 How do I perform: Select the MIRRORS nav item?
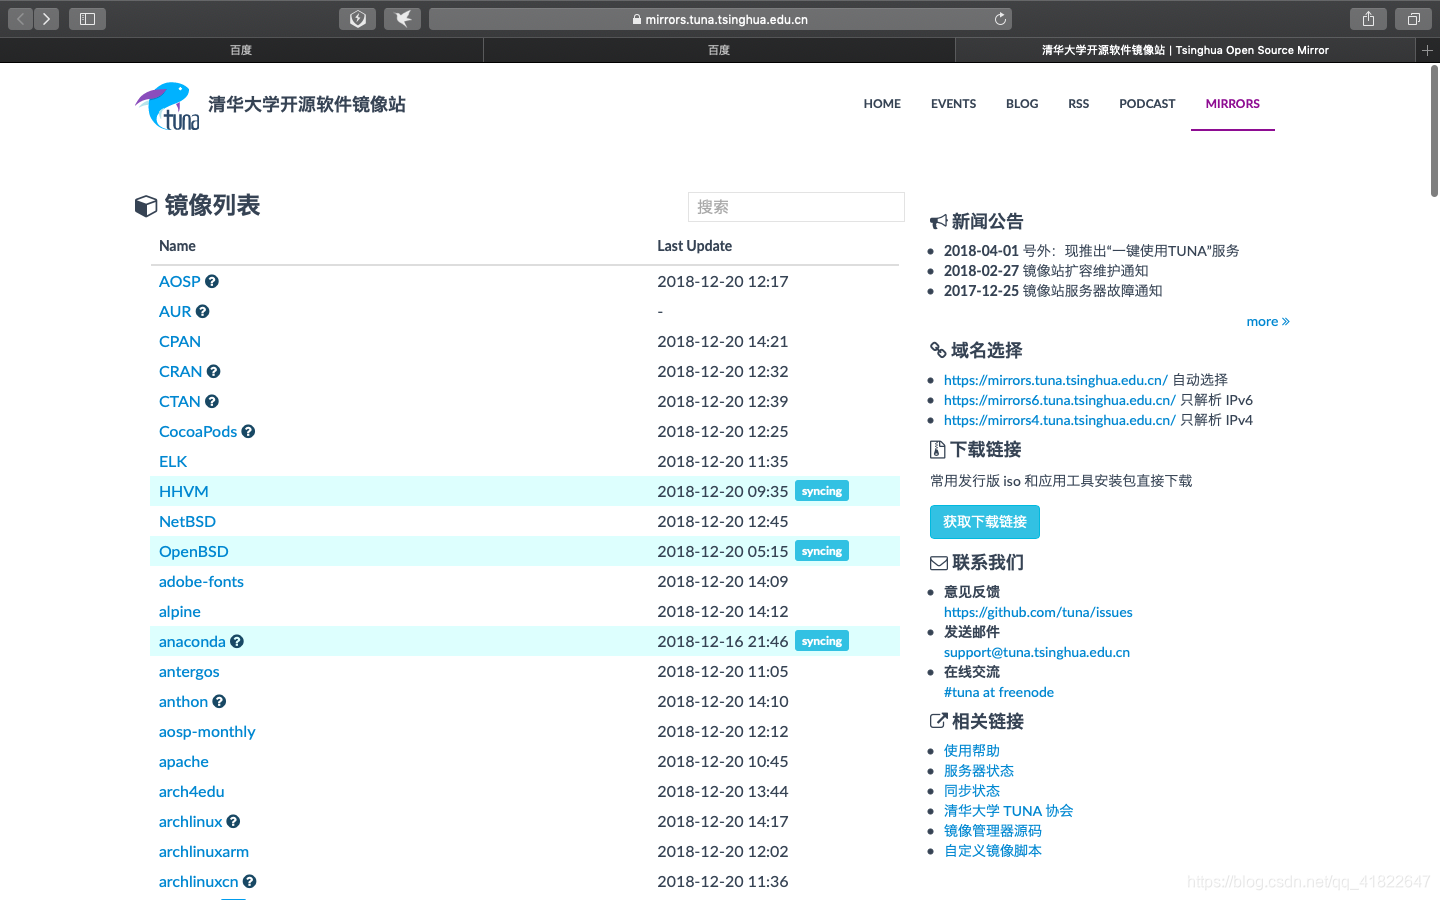[1232, 104]
